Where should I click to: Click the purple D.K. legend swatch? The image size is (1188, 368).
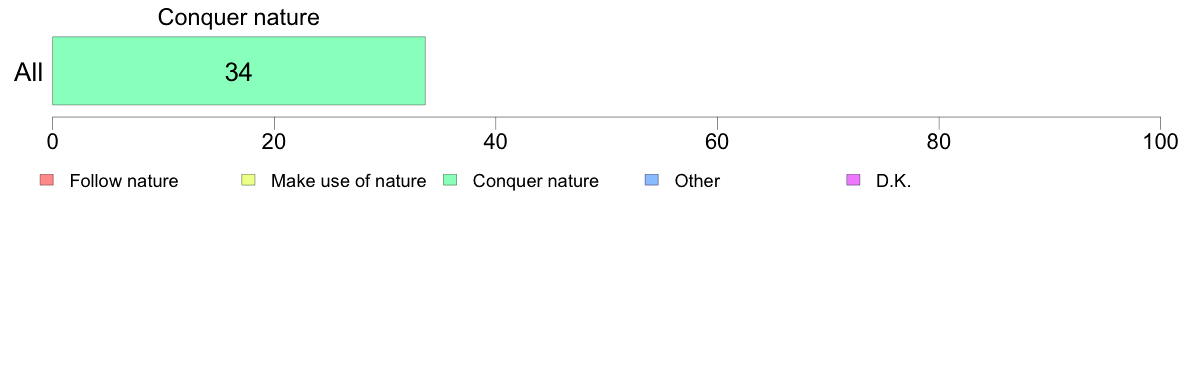point(852,180)
